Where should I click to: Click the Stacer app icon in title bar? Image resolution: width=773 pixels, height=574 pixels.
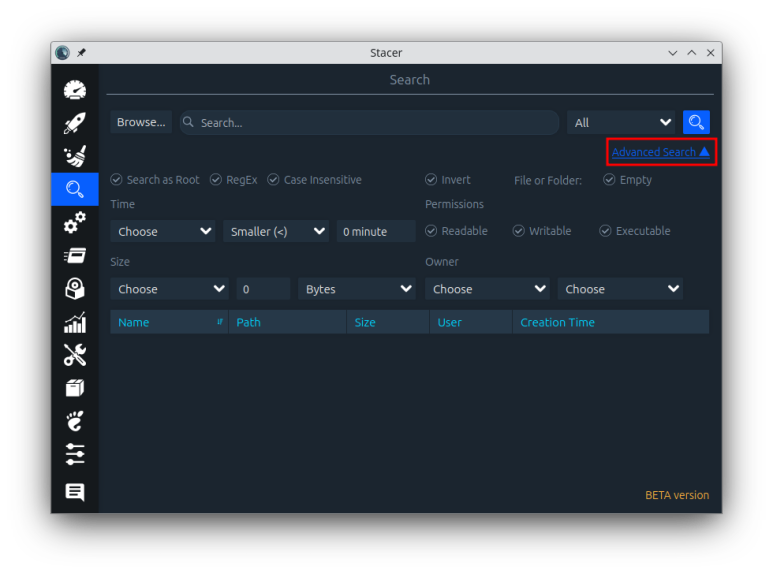point(63,53)
